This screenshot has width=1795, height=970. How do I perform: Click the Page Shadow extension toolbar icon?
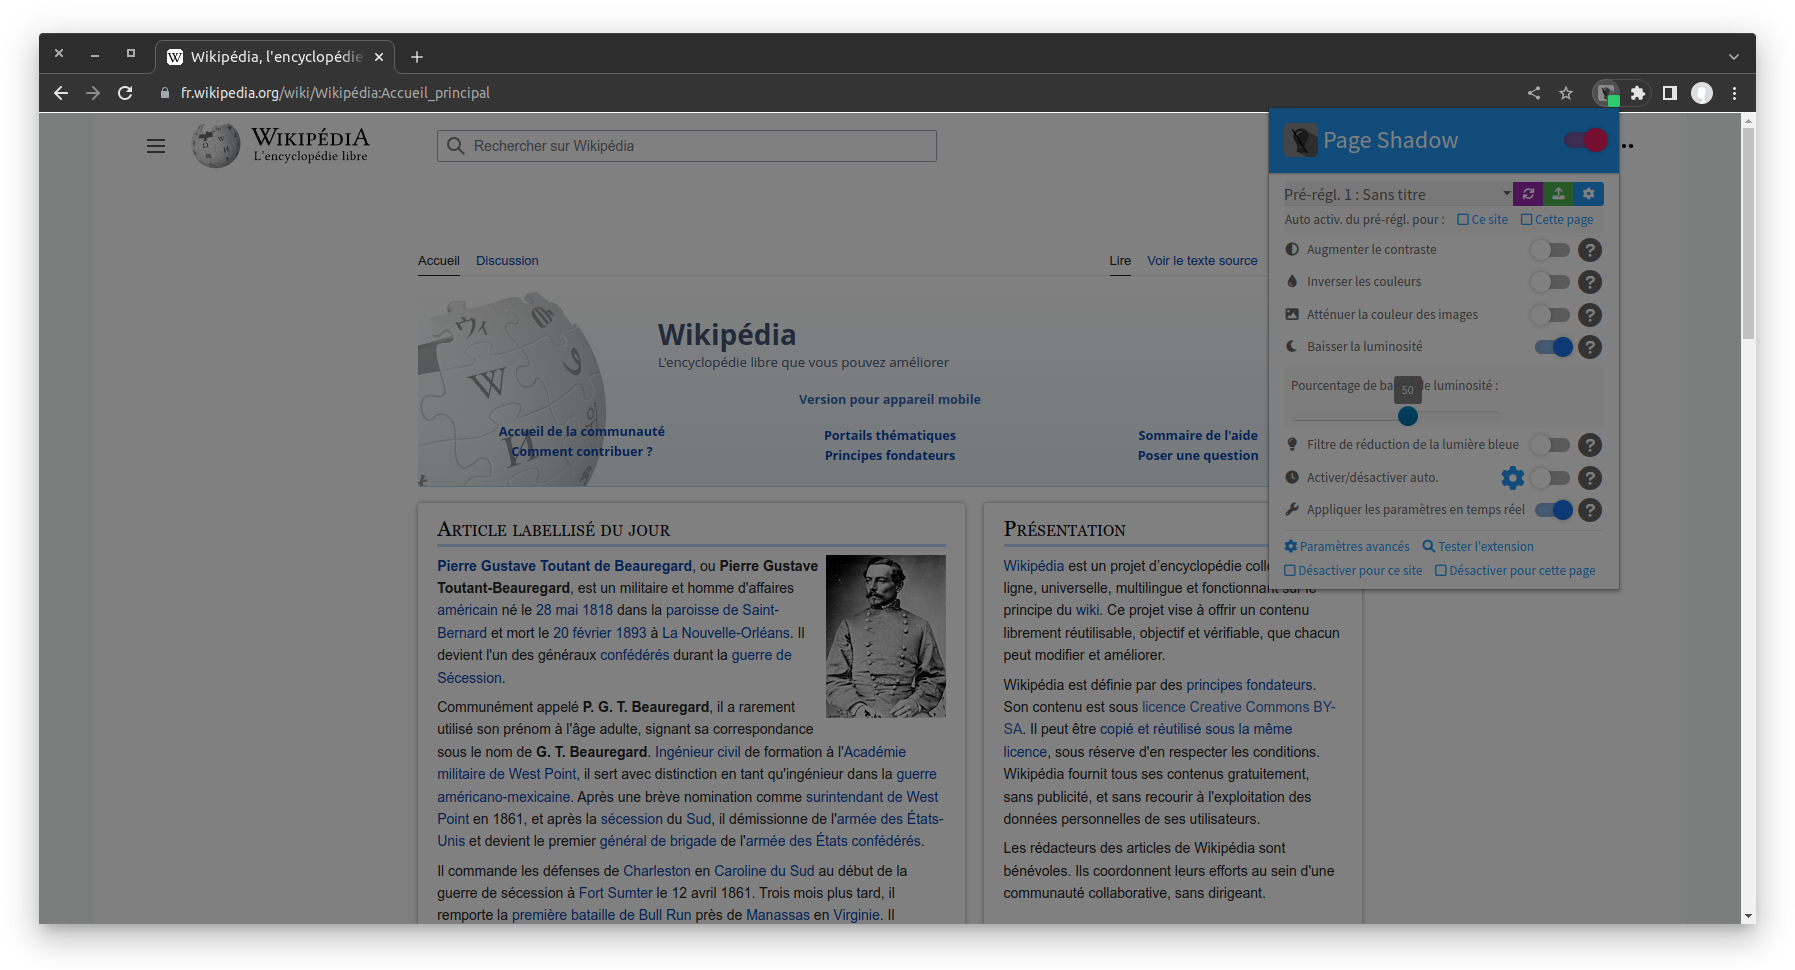1606,93
